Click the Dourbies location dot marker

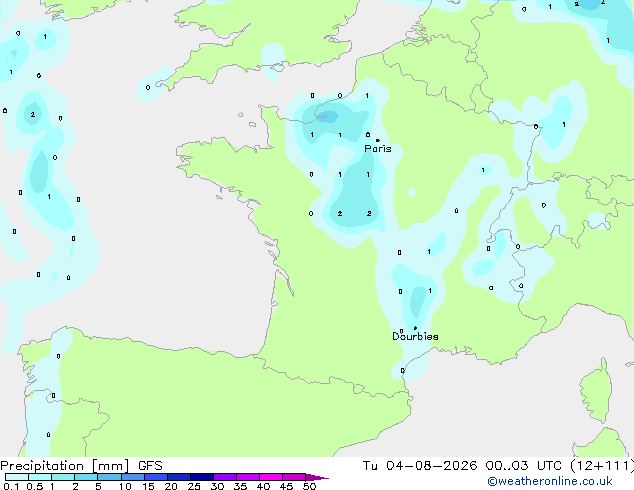(x=415, y=328)
